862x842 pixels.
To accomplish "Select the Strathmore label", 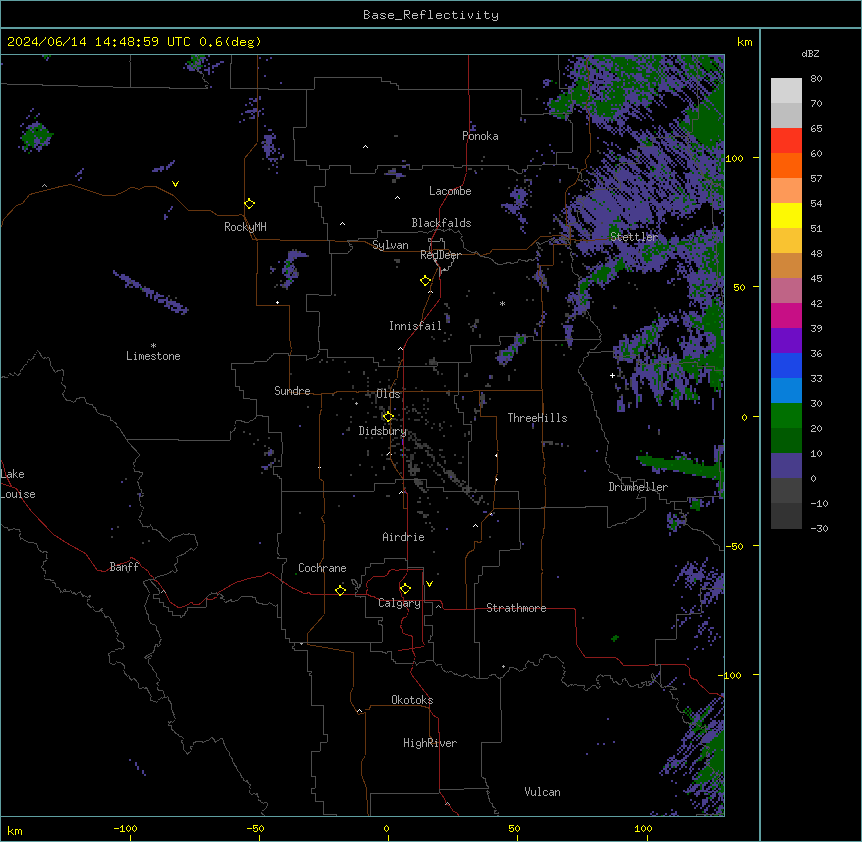I will coord(516,608).
